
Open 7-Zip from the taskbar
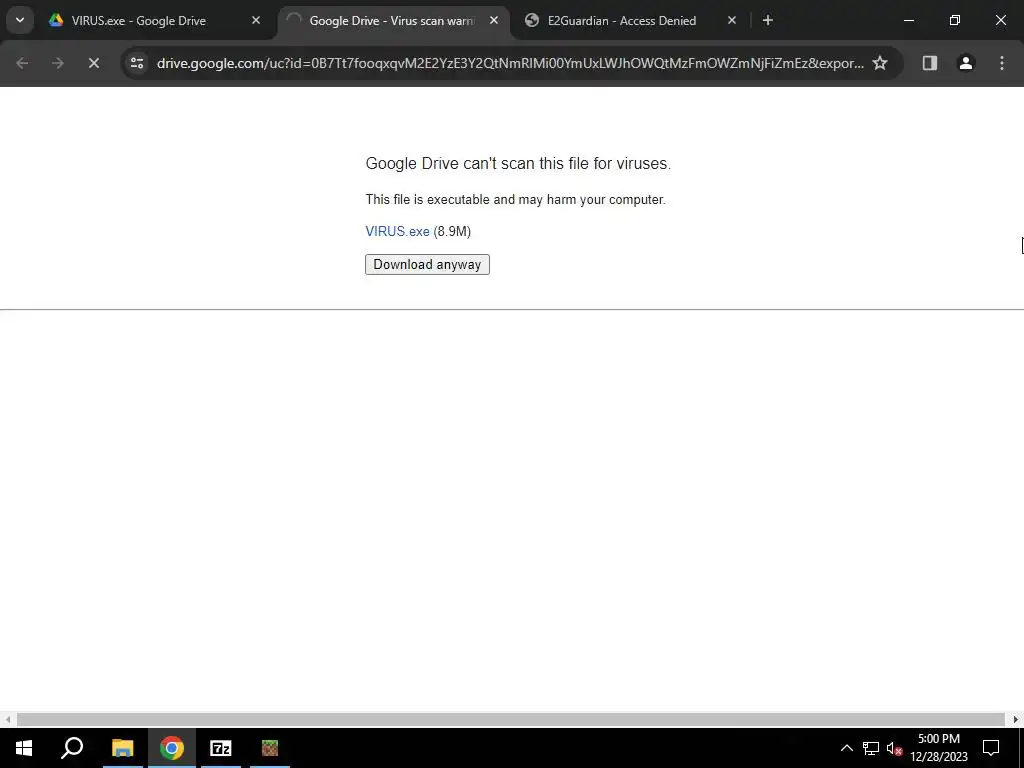click(x=221, y=748)
